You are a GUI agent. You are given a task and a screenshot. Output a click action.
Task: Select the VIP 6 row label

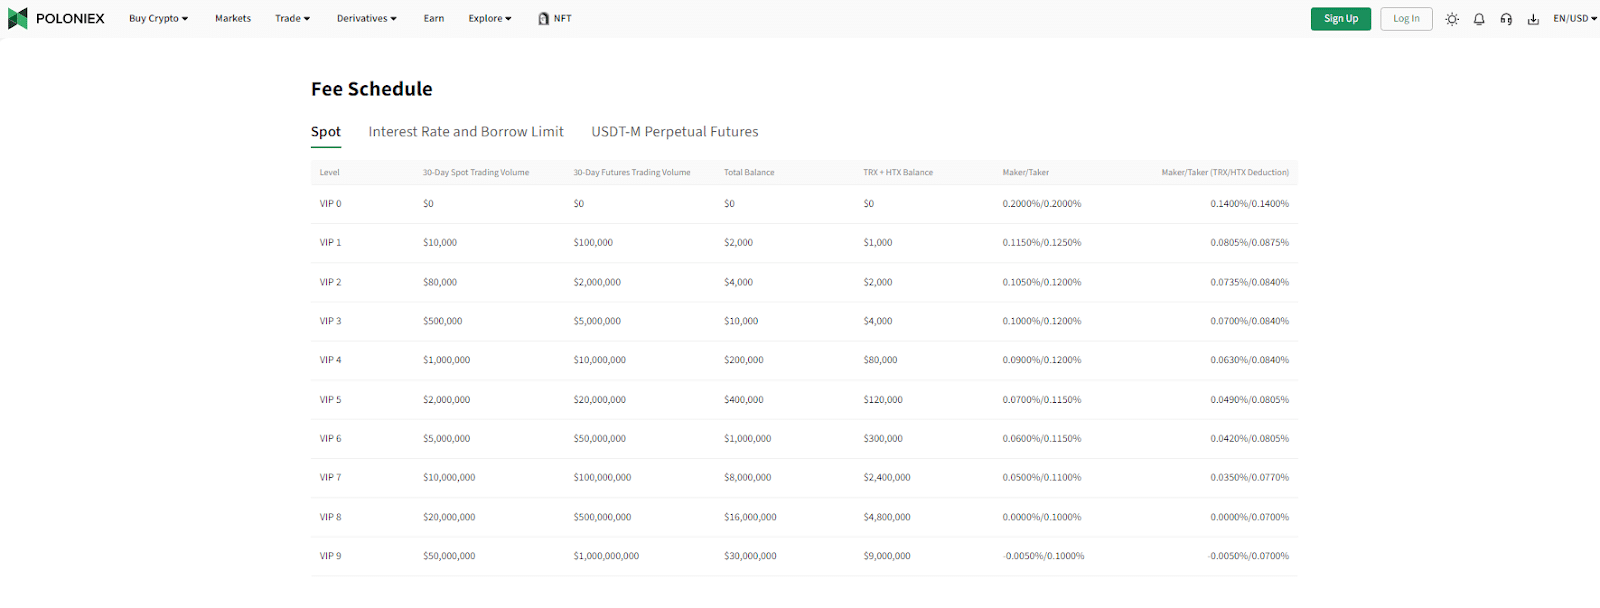pyautogui.click(x=331, y=439)
